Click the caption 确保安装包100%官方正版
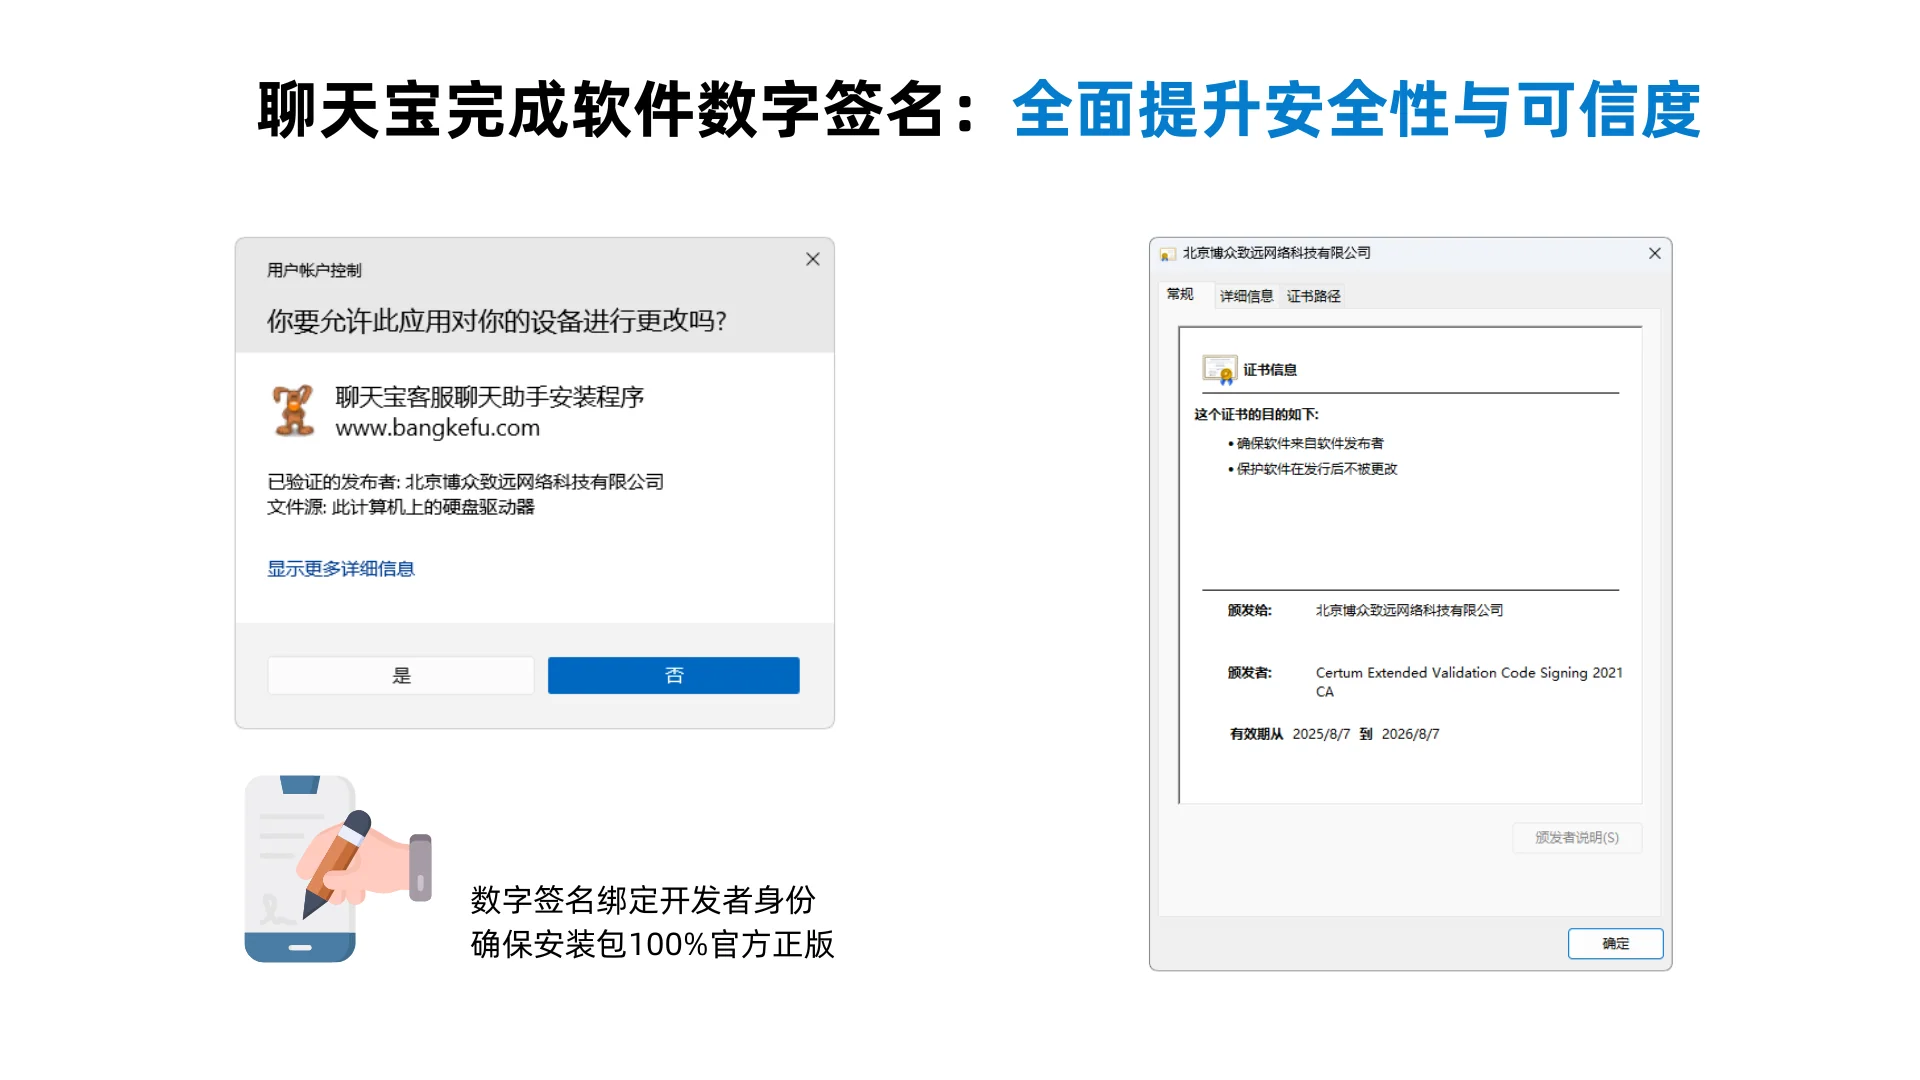 pos(652,944)
